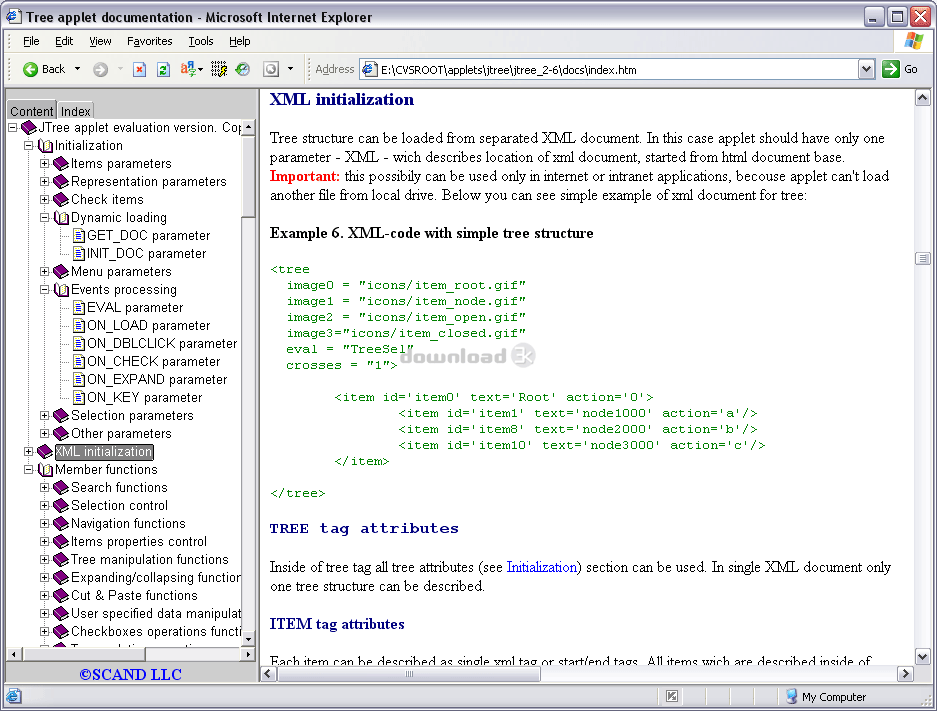Click the book icon beside XML initialization
Image resolution: width=937 pixels, height=711 pixels.
pyautogui.click(x=45, y=452)
